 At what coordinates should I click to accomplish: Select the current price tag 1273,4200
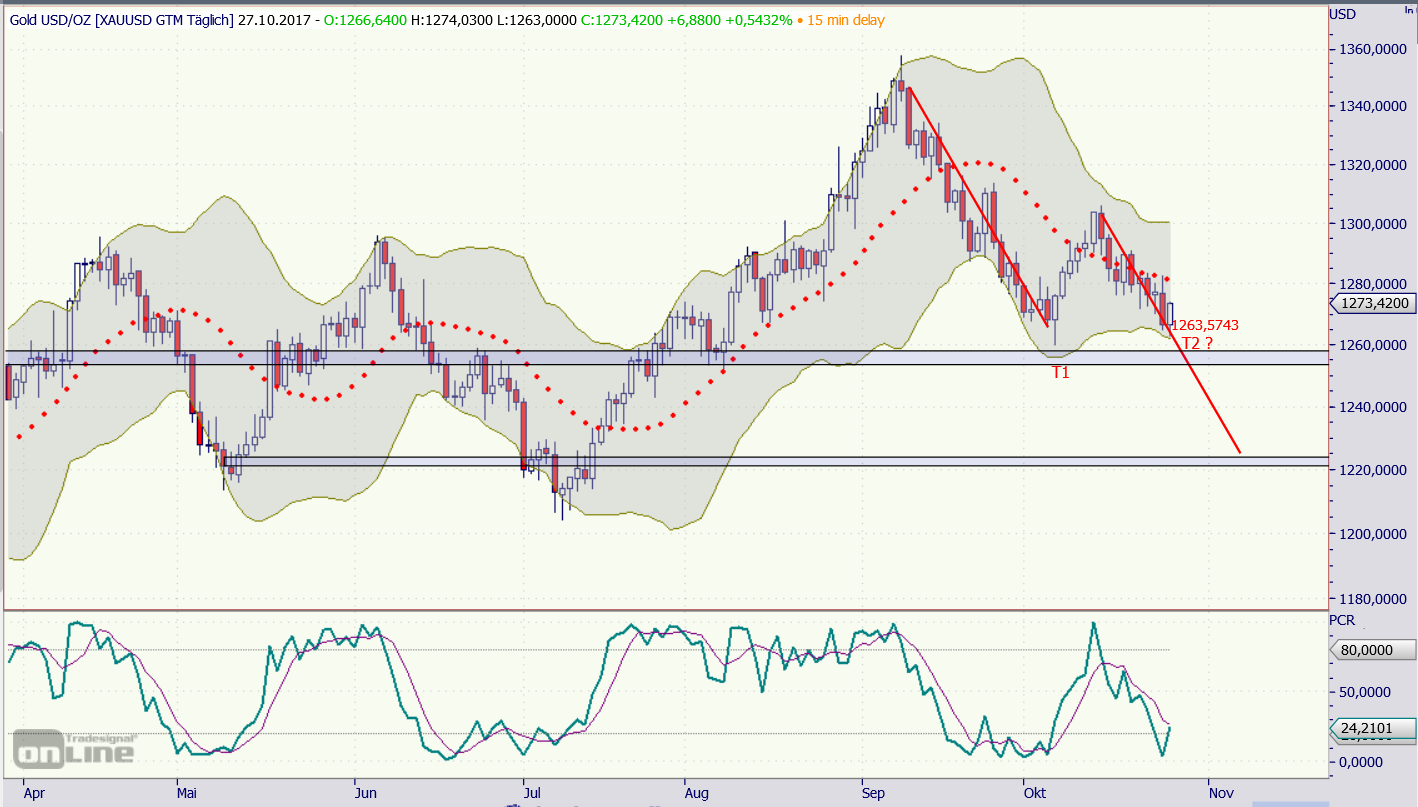click(x=1374, y=305)
